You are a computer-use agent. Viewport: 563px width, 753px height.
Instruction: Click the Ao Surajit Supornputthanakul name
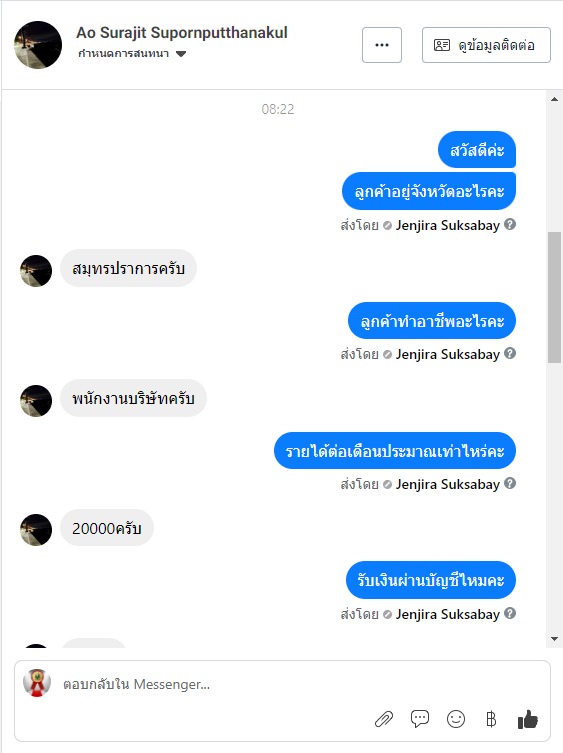[182, 33]
